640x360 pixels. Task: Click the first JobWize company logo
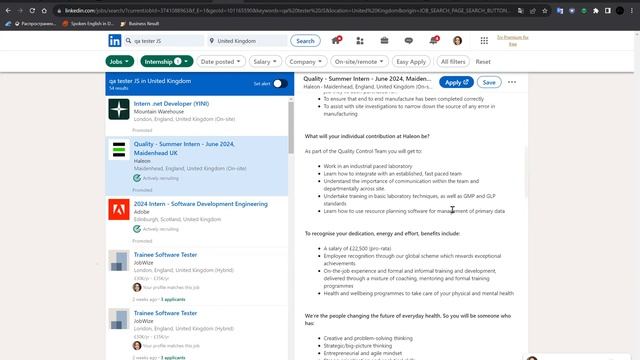(119, 260)
